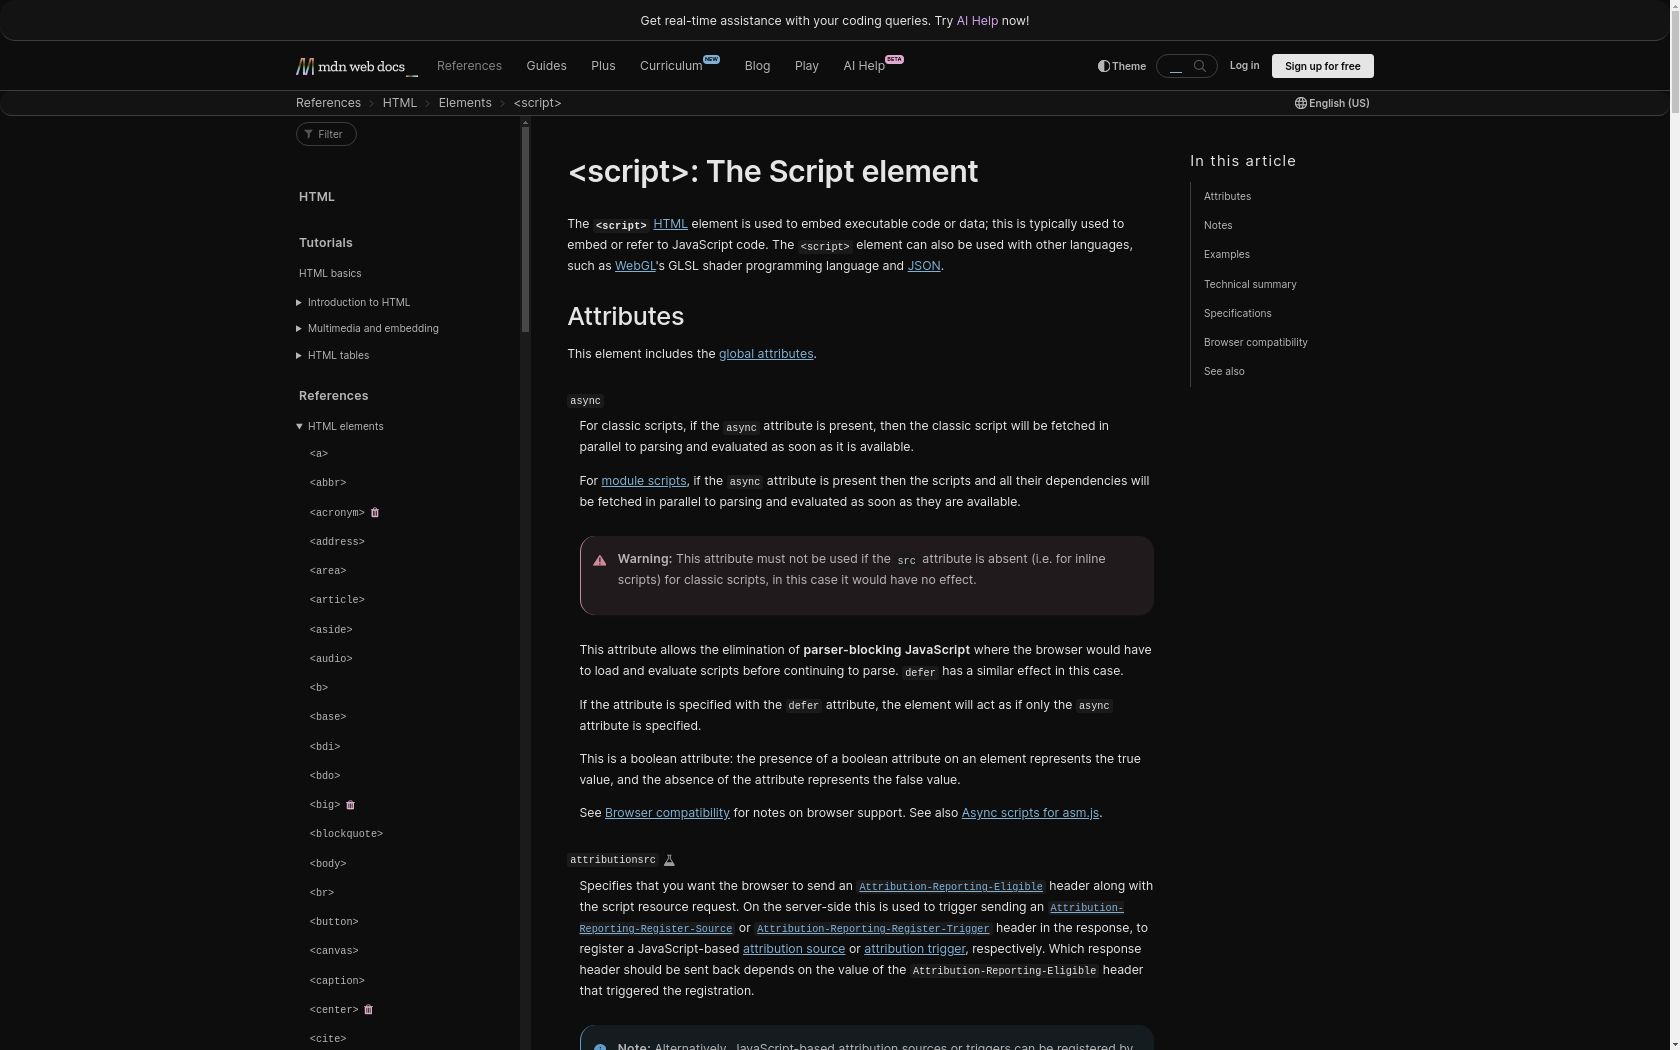The image size is (1680, 1050).
Task: Open Async scripts for asm.js link
Action: (x=1030, y=813)
